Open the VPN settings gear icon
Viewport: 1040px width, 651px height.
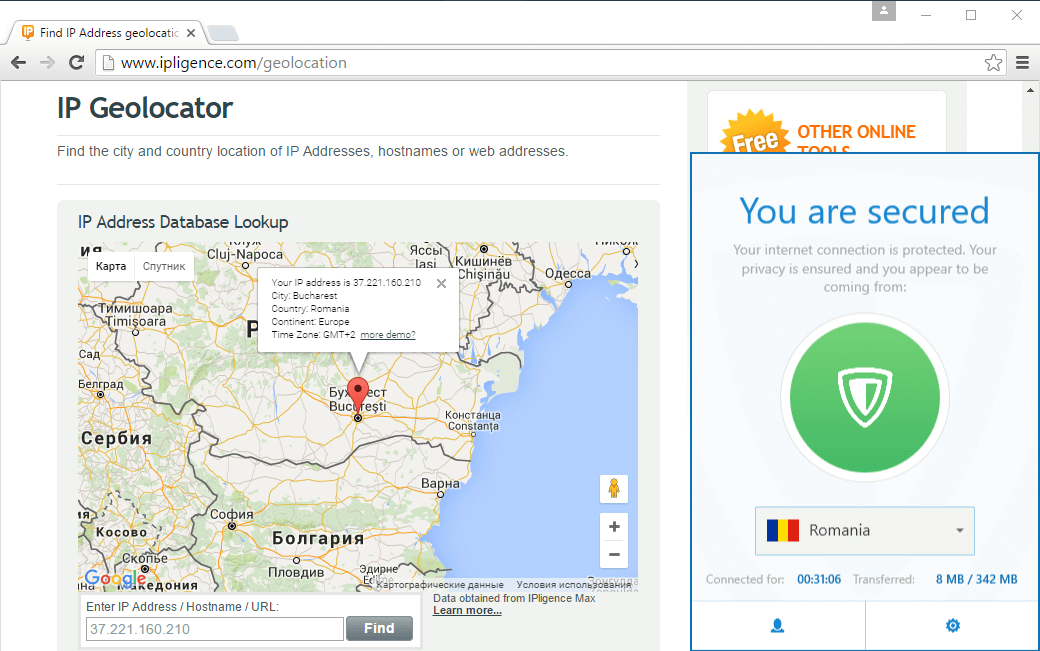coord(952,625)
